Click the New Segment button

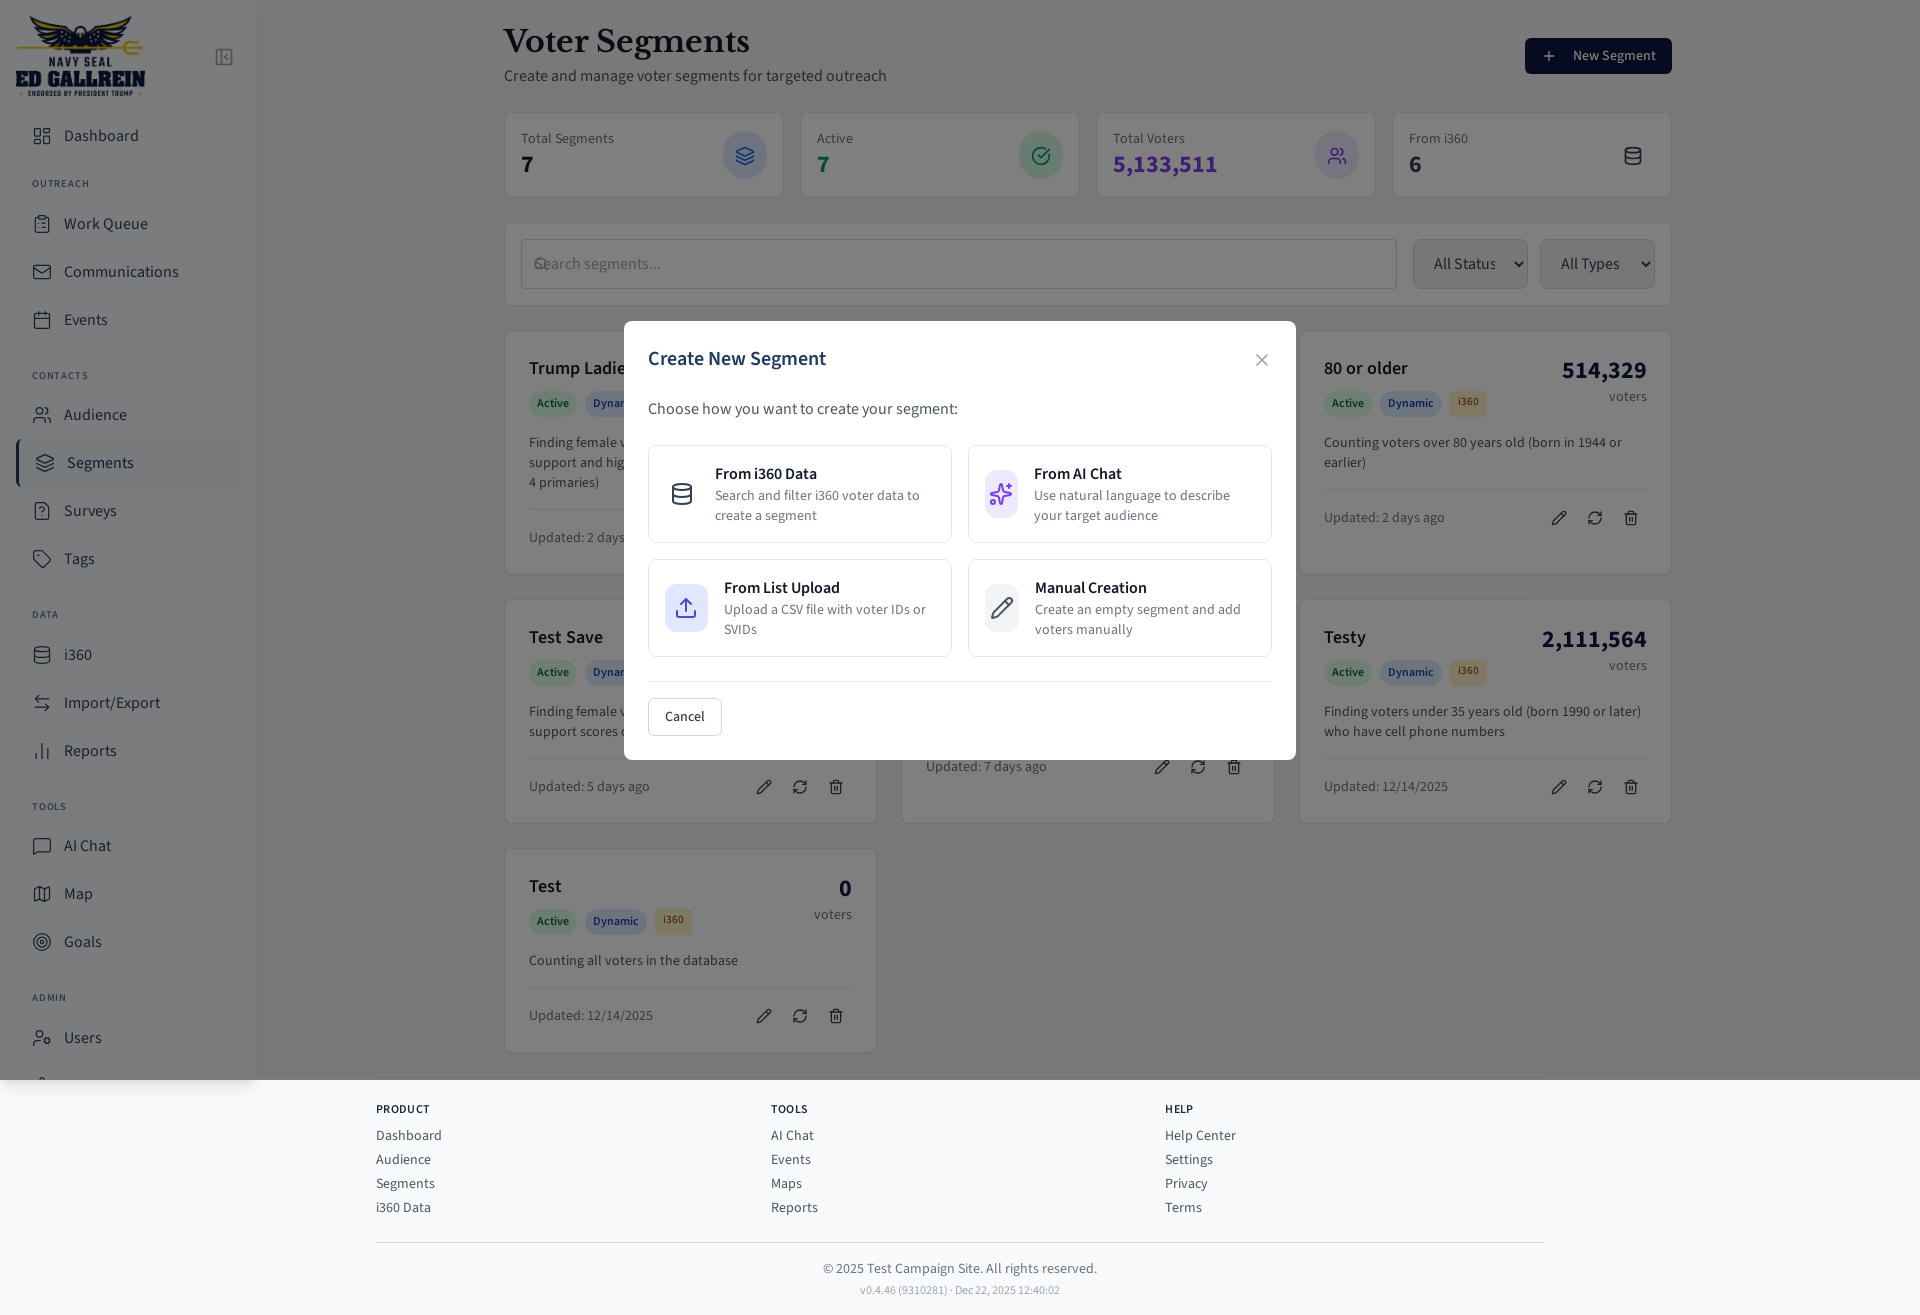point(1597,56)
